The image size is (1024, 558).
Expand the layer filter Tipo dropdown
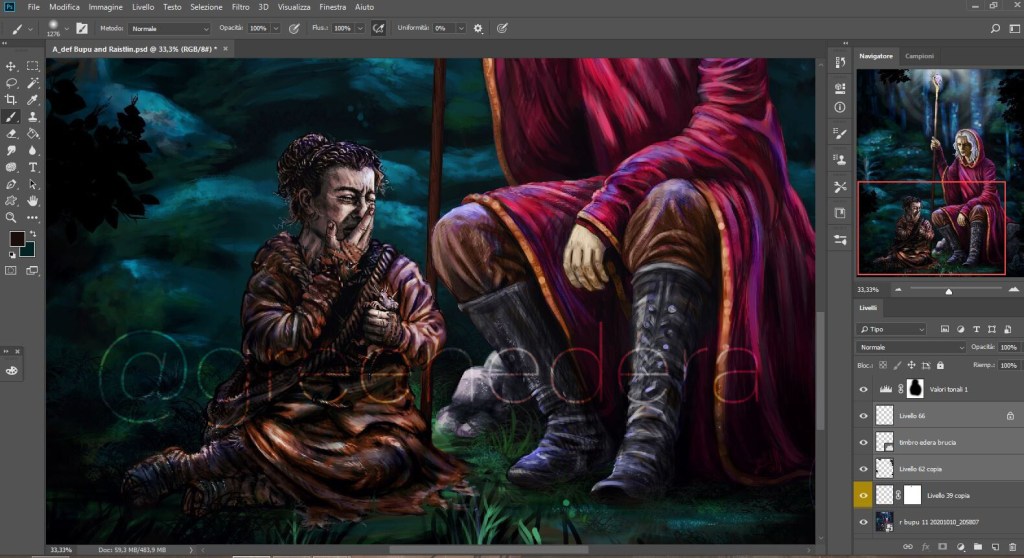[892, 329]
